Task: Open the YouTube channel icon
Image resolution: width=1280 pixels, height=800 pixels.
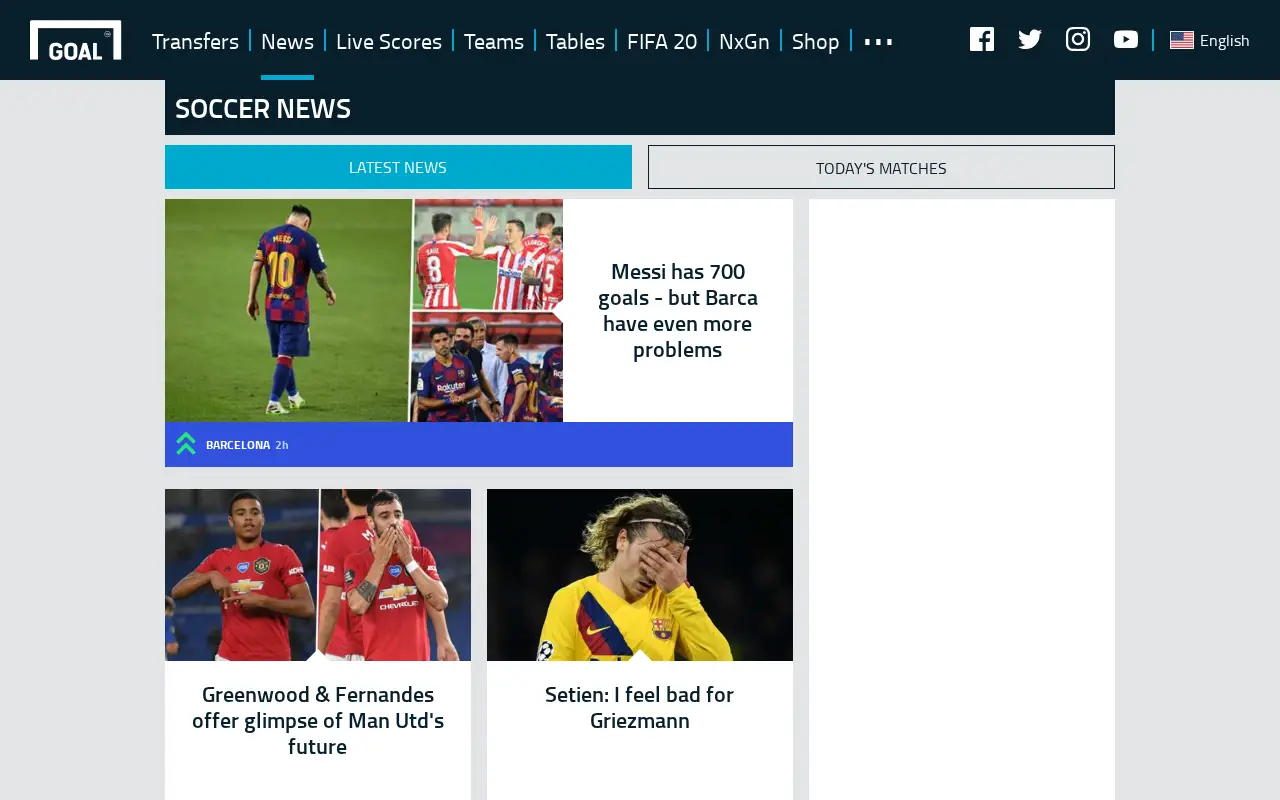Action: pyautogui.click(x=1126, y=39)
